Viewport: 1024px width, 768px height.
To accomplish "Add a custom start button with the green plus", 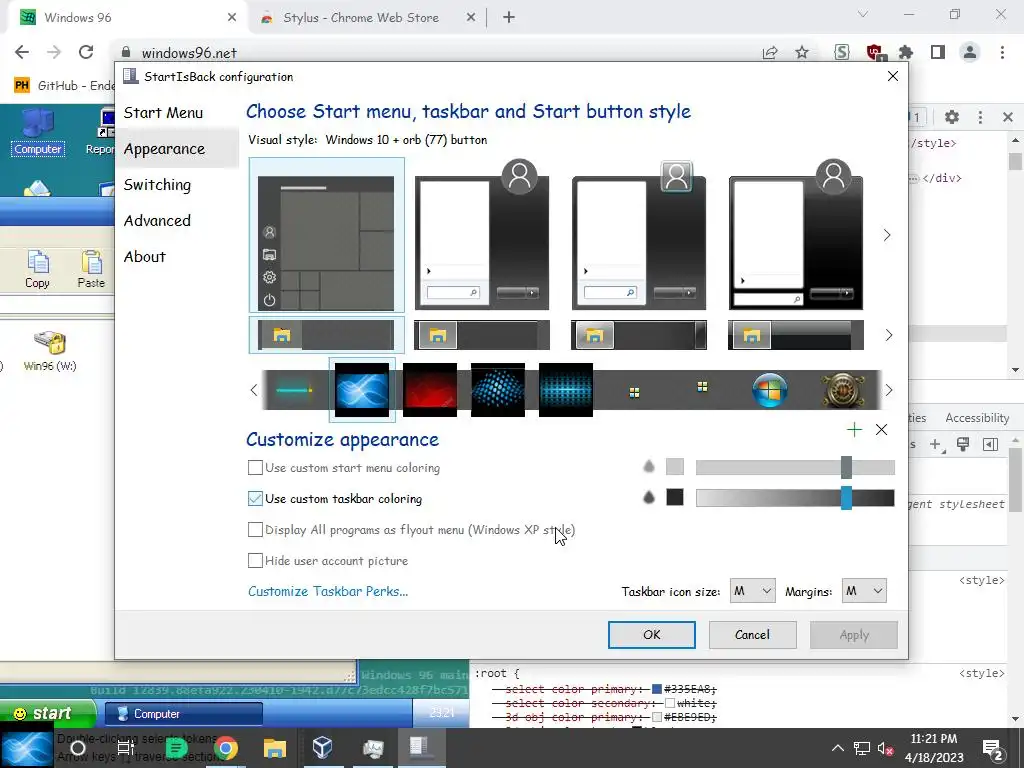I will 854,429.
